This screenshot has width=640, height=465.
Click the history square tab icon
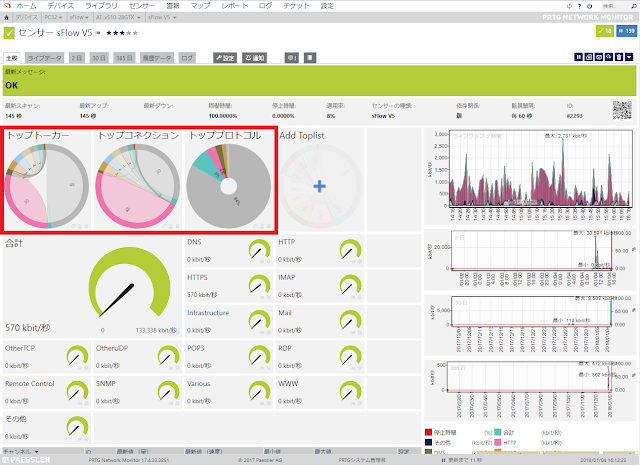(310, 58)
